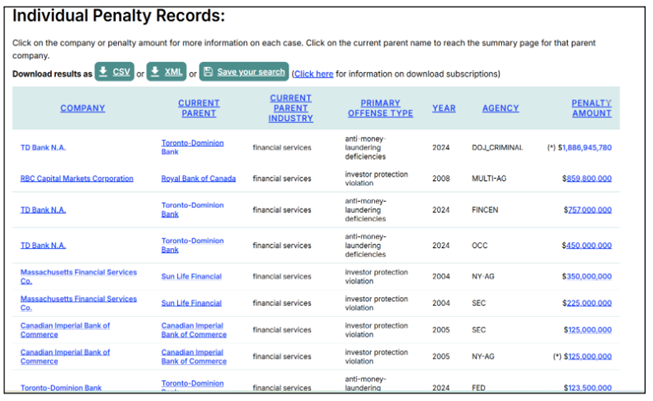
Task: Sort by PENALTY AMOUNT column header
Action: click(x=591, y=108)
